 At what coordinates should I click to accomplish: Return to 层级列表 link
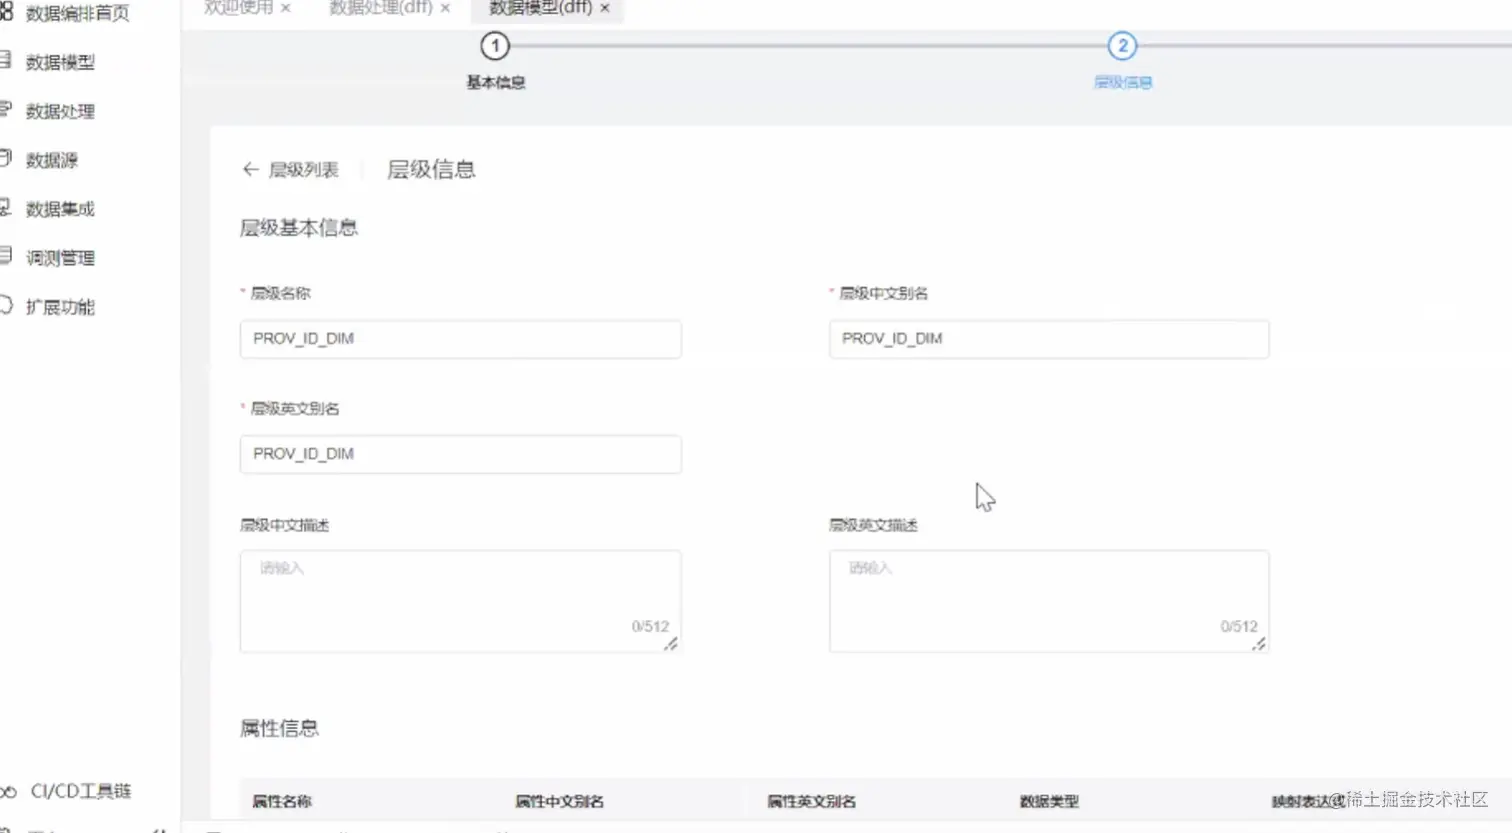coord(304,170)
